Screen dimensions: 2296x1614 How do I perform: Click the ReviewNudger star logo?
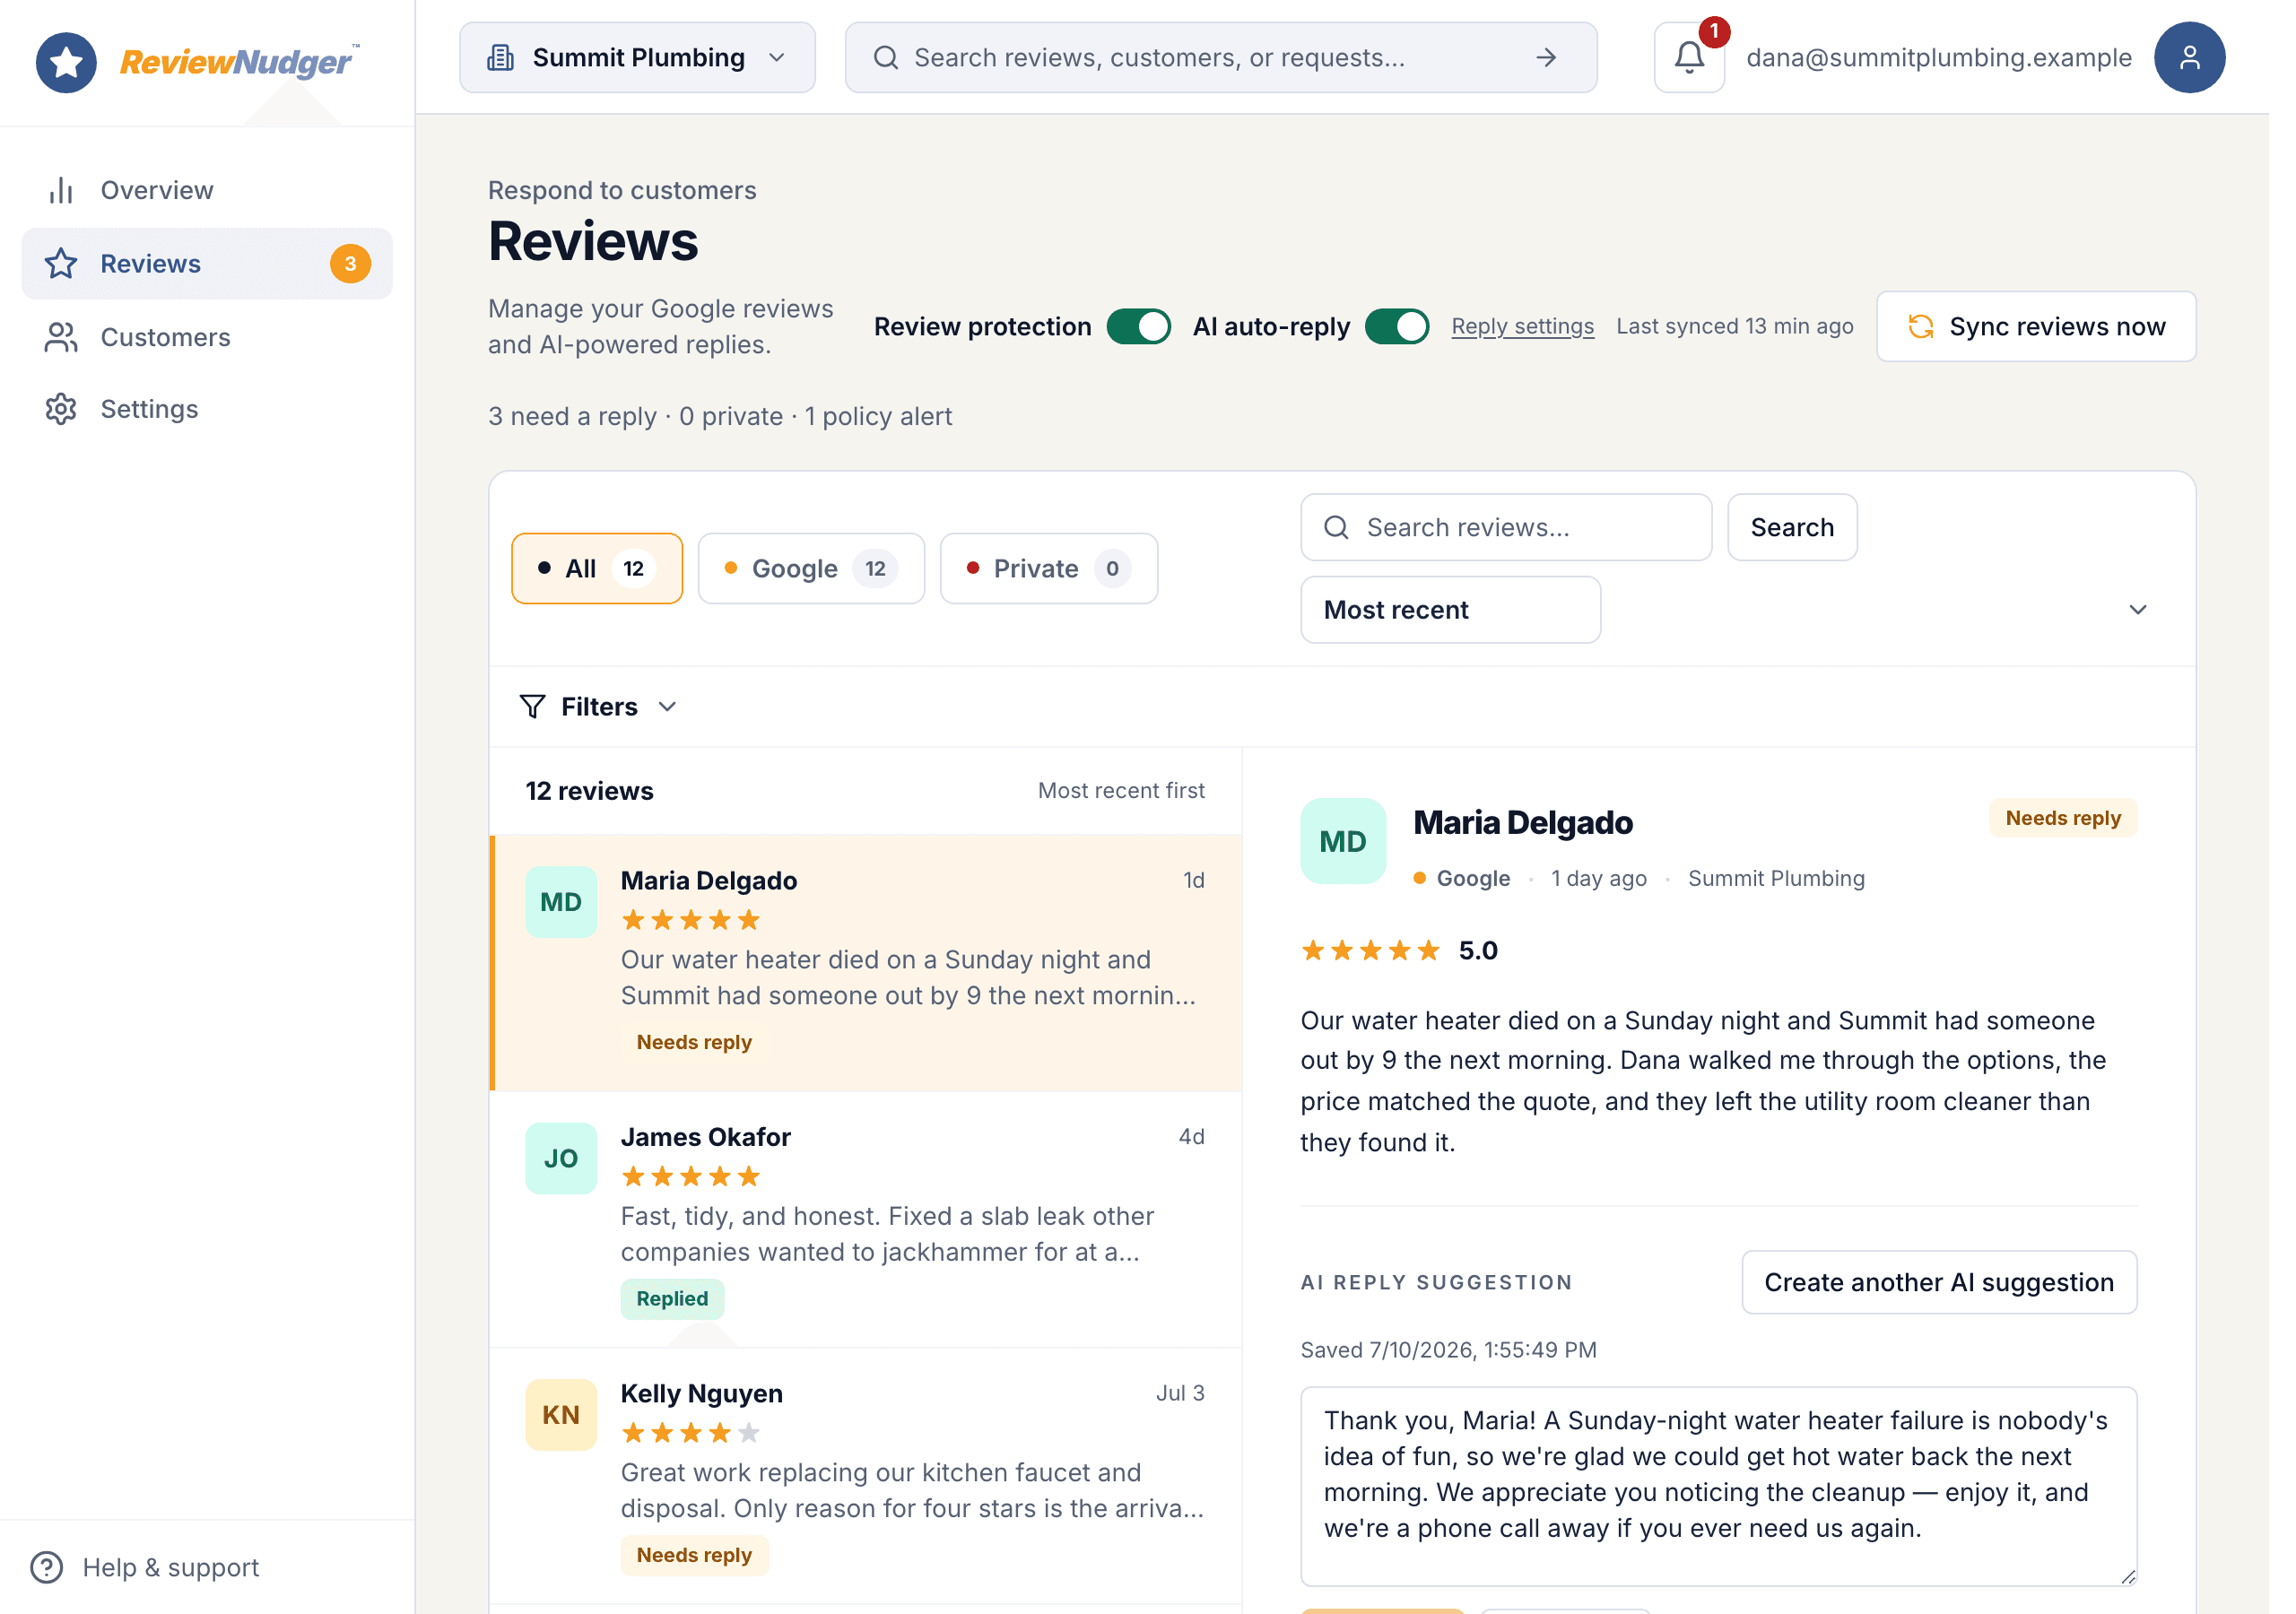[67, 62]
